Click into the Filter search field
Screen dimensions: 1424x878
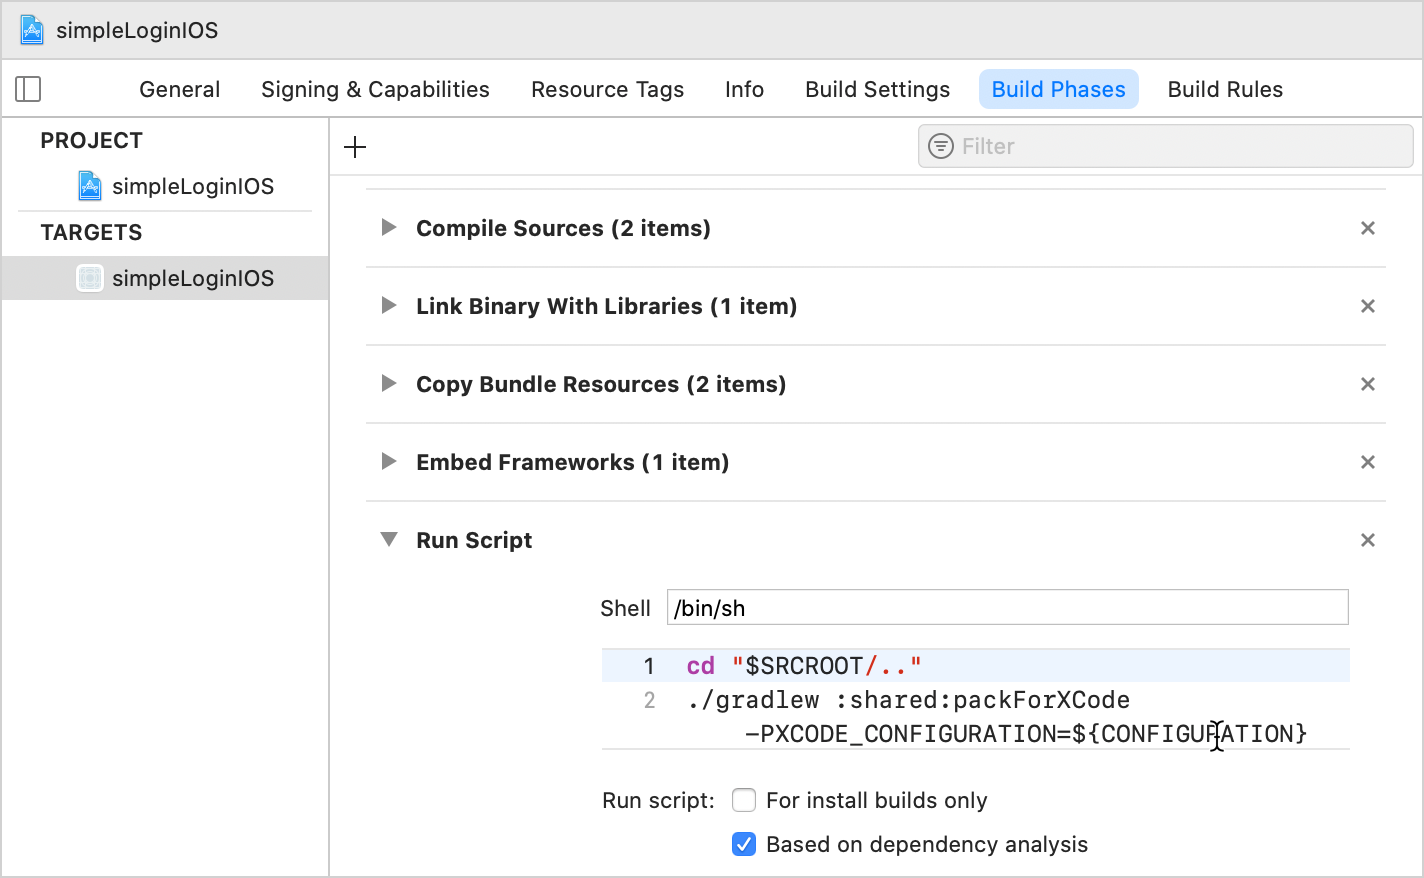(x=1166, y=146)
